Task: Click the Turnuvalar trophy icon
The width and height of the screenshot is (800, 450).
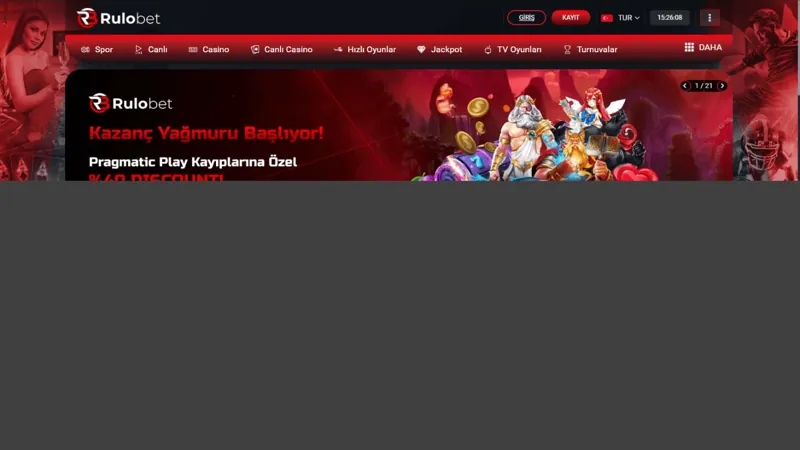Action: 567,49
